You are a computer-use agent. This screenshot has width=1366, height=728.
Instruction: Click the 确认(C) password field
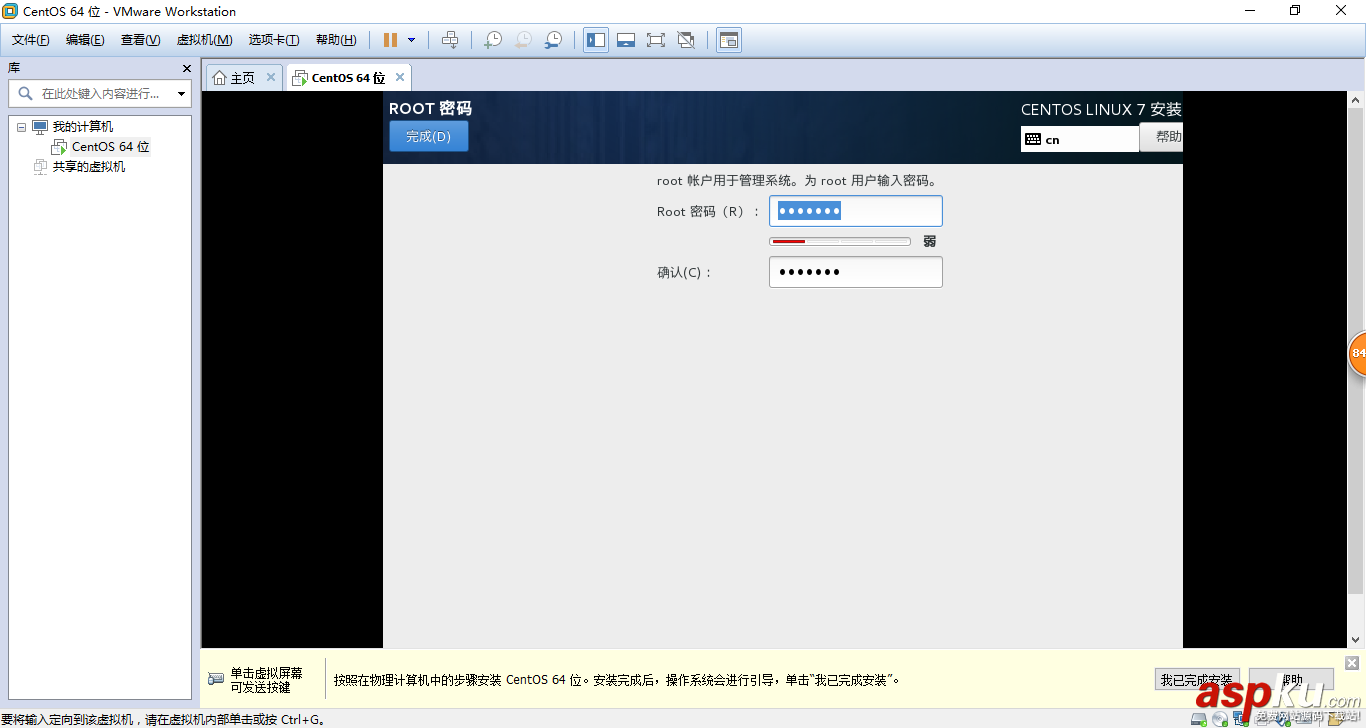(855, 272)
